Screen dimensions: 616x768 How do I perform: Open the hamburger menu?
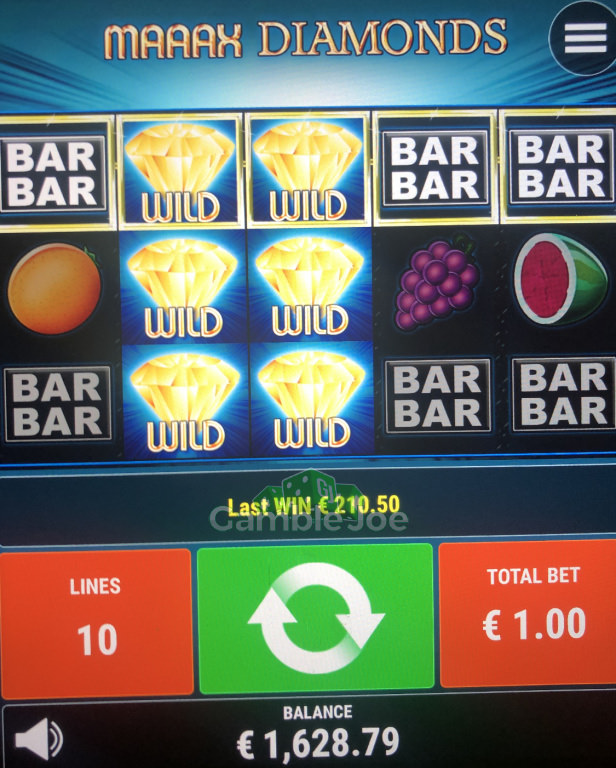(x=584, y=38)
